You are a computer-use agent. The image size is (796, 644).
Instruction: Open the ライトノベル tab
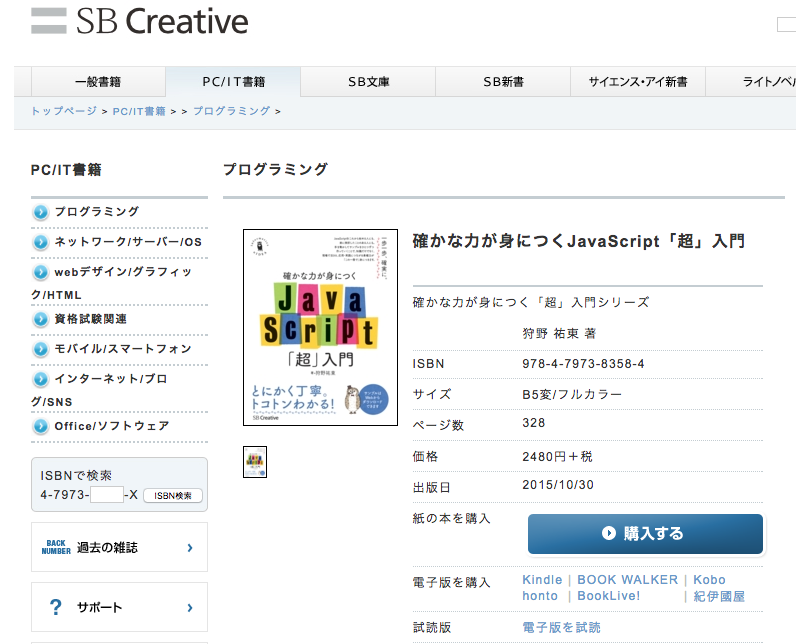751,82
